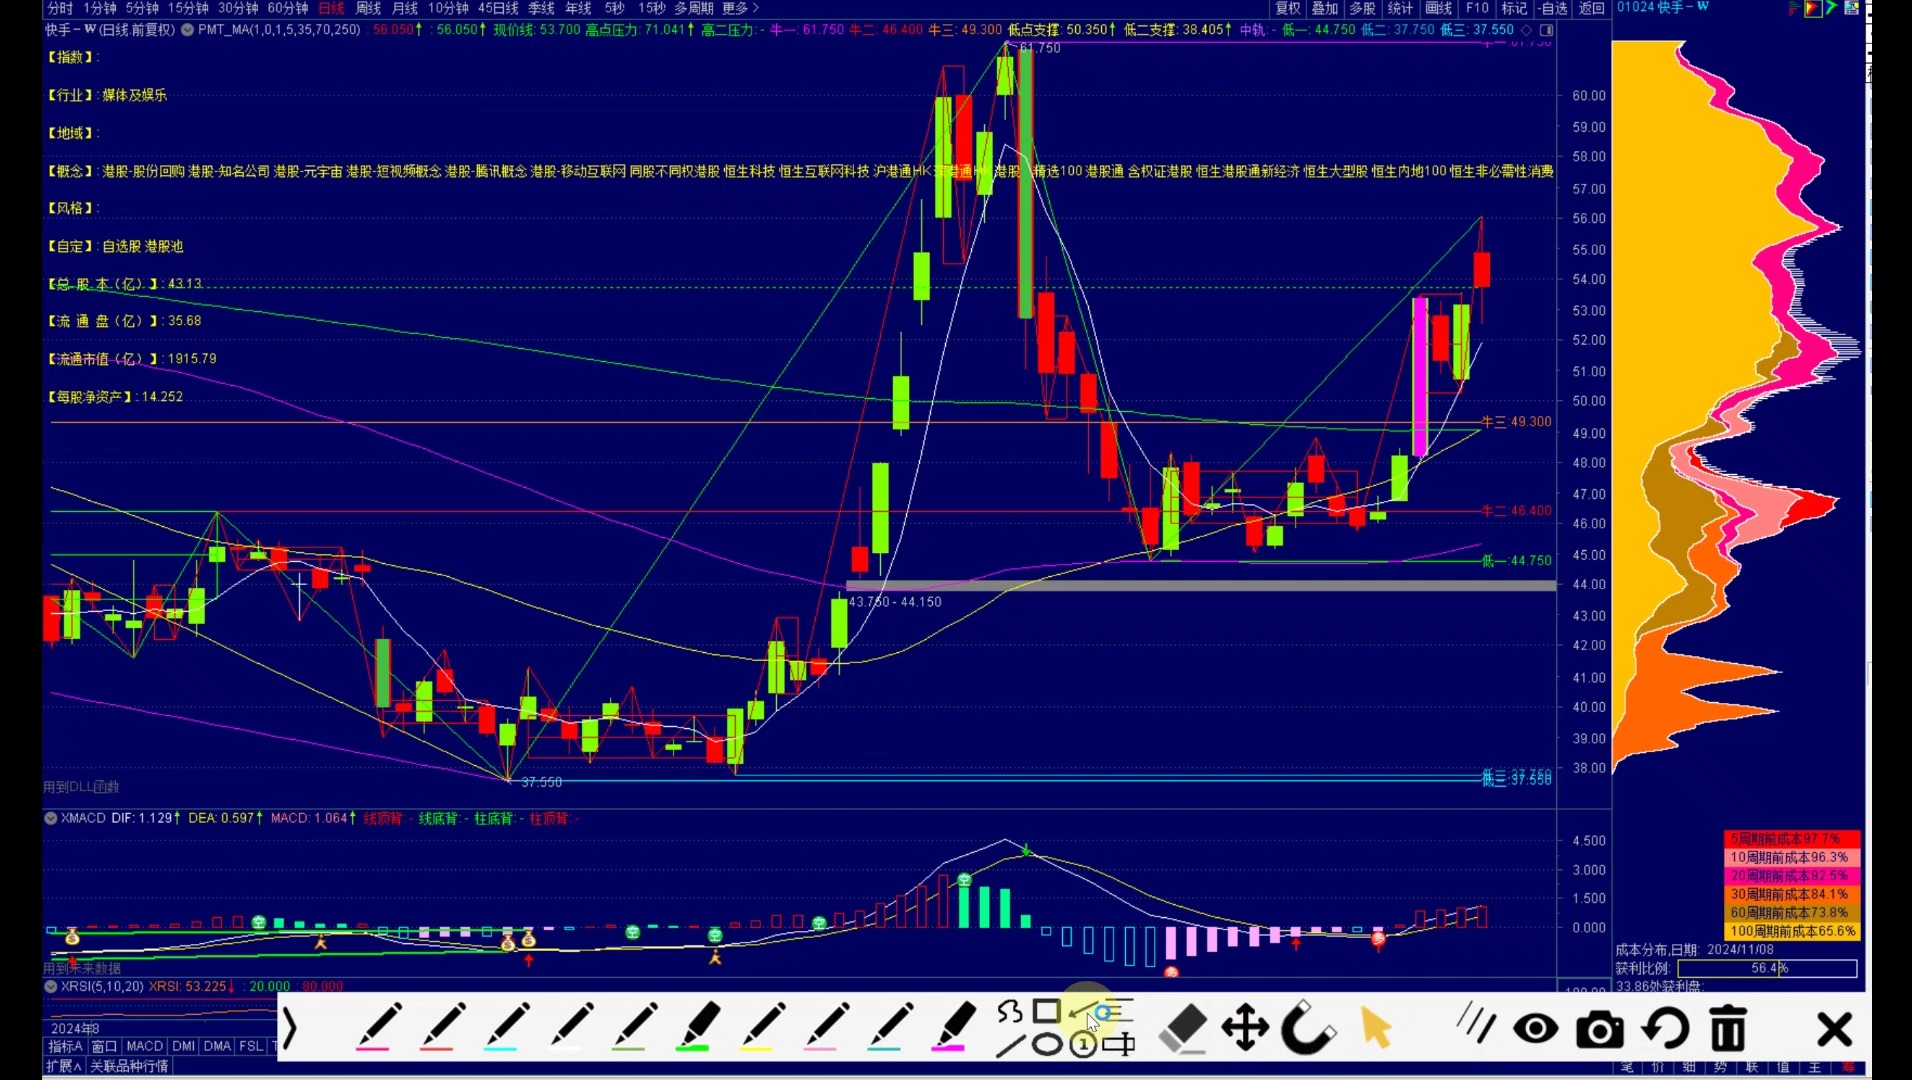Take a screenshot with camera icon
The width and height of the screenshot is (1912, 1080).
1600,1029
